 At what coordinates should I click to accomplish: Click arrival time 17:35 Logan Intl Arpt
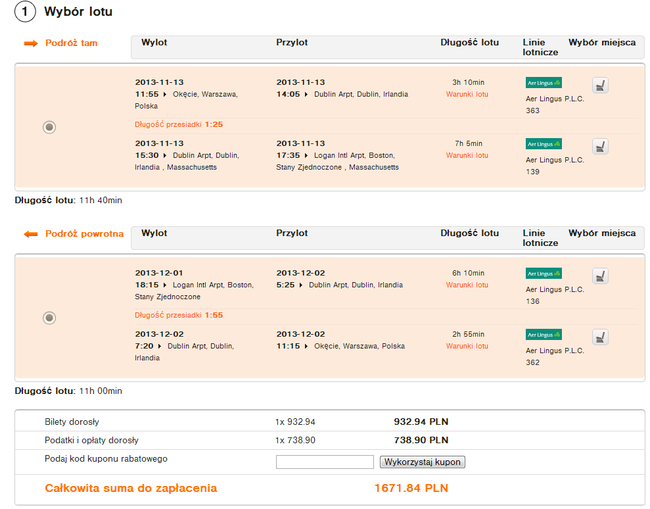pyautogui.click(x=337, y=161)
